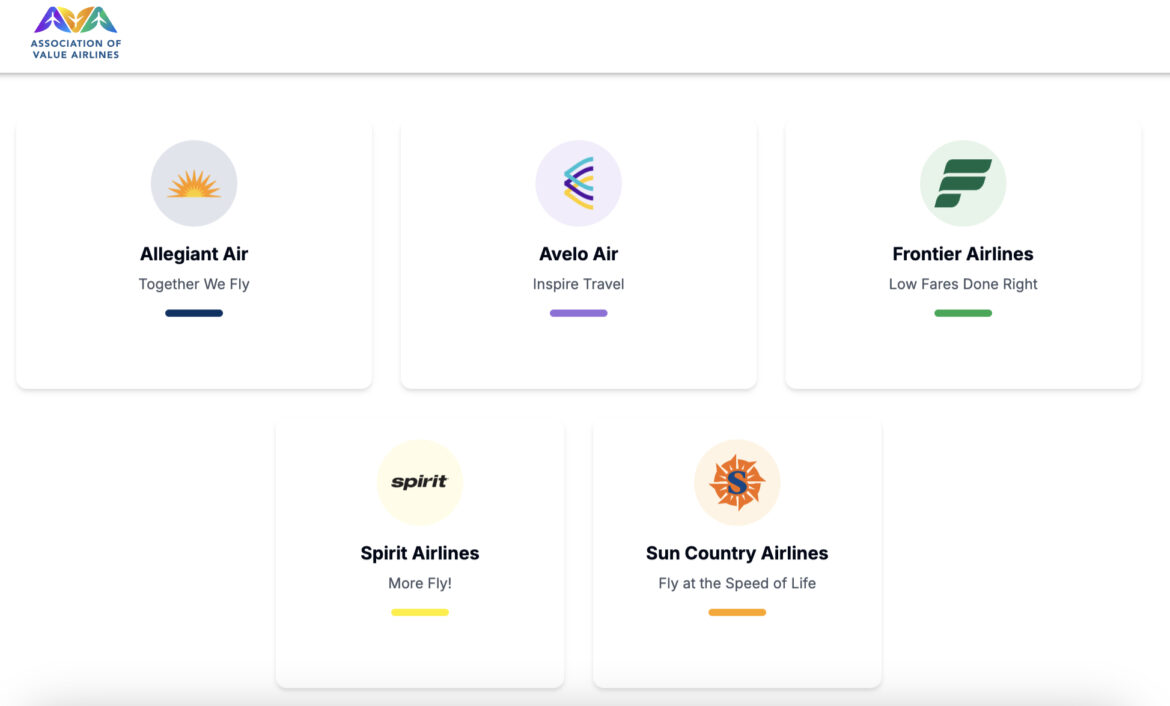Click the Spirit Airlines logo icon

tap(420, 482)
